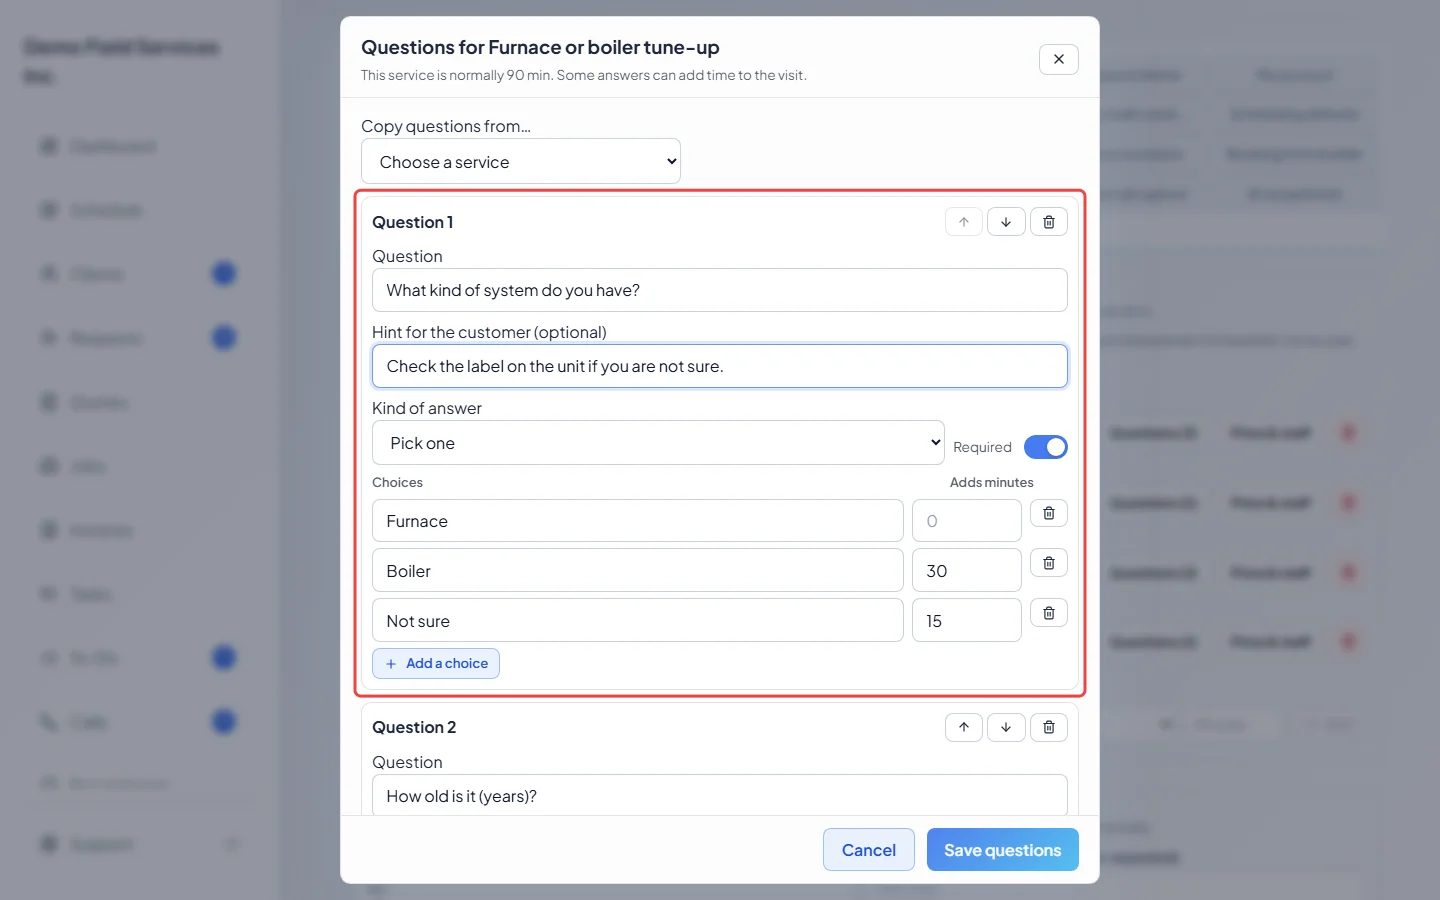Remove the Boiler choice
Image resolution: width=1440 pixels, height=900 pixels.
coord(1049,563)
